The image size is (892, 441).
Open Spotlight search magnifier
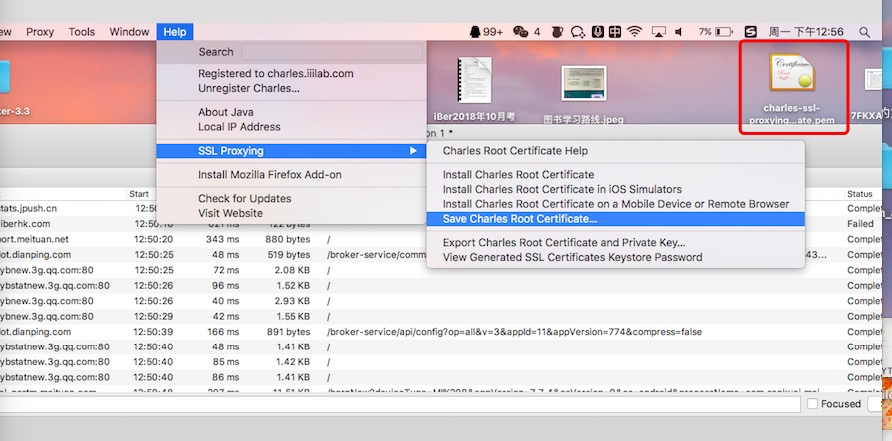pyautogui.click(x=864, y=32)
